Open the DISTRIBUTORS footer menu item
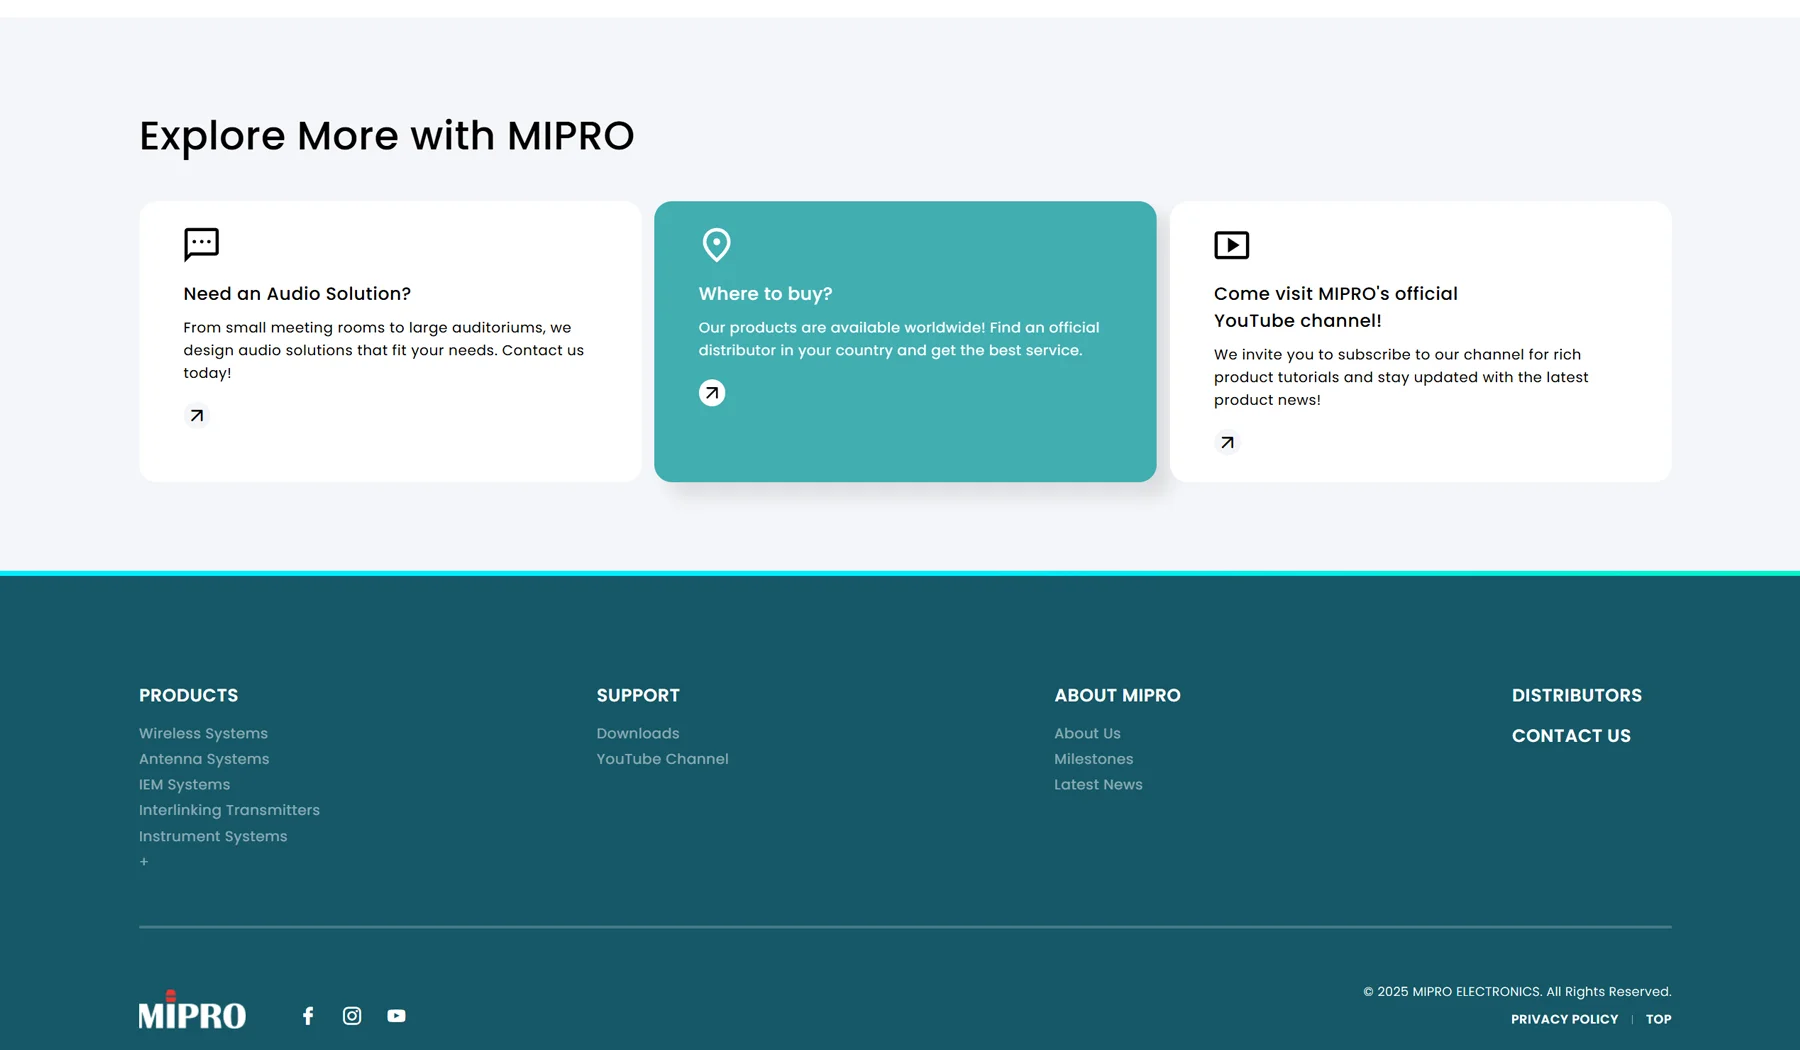The image size is (1800, 1050). [x=1576, y=696]
